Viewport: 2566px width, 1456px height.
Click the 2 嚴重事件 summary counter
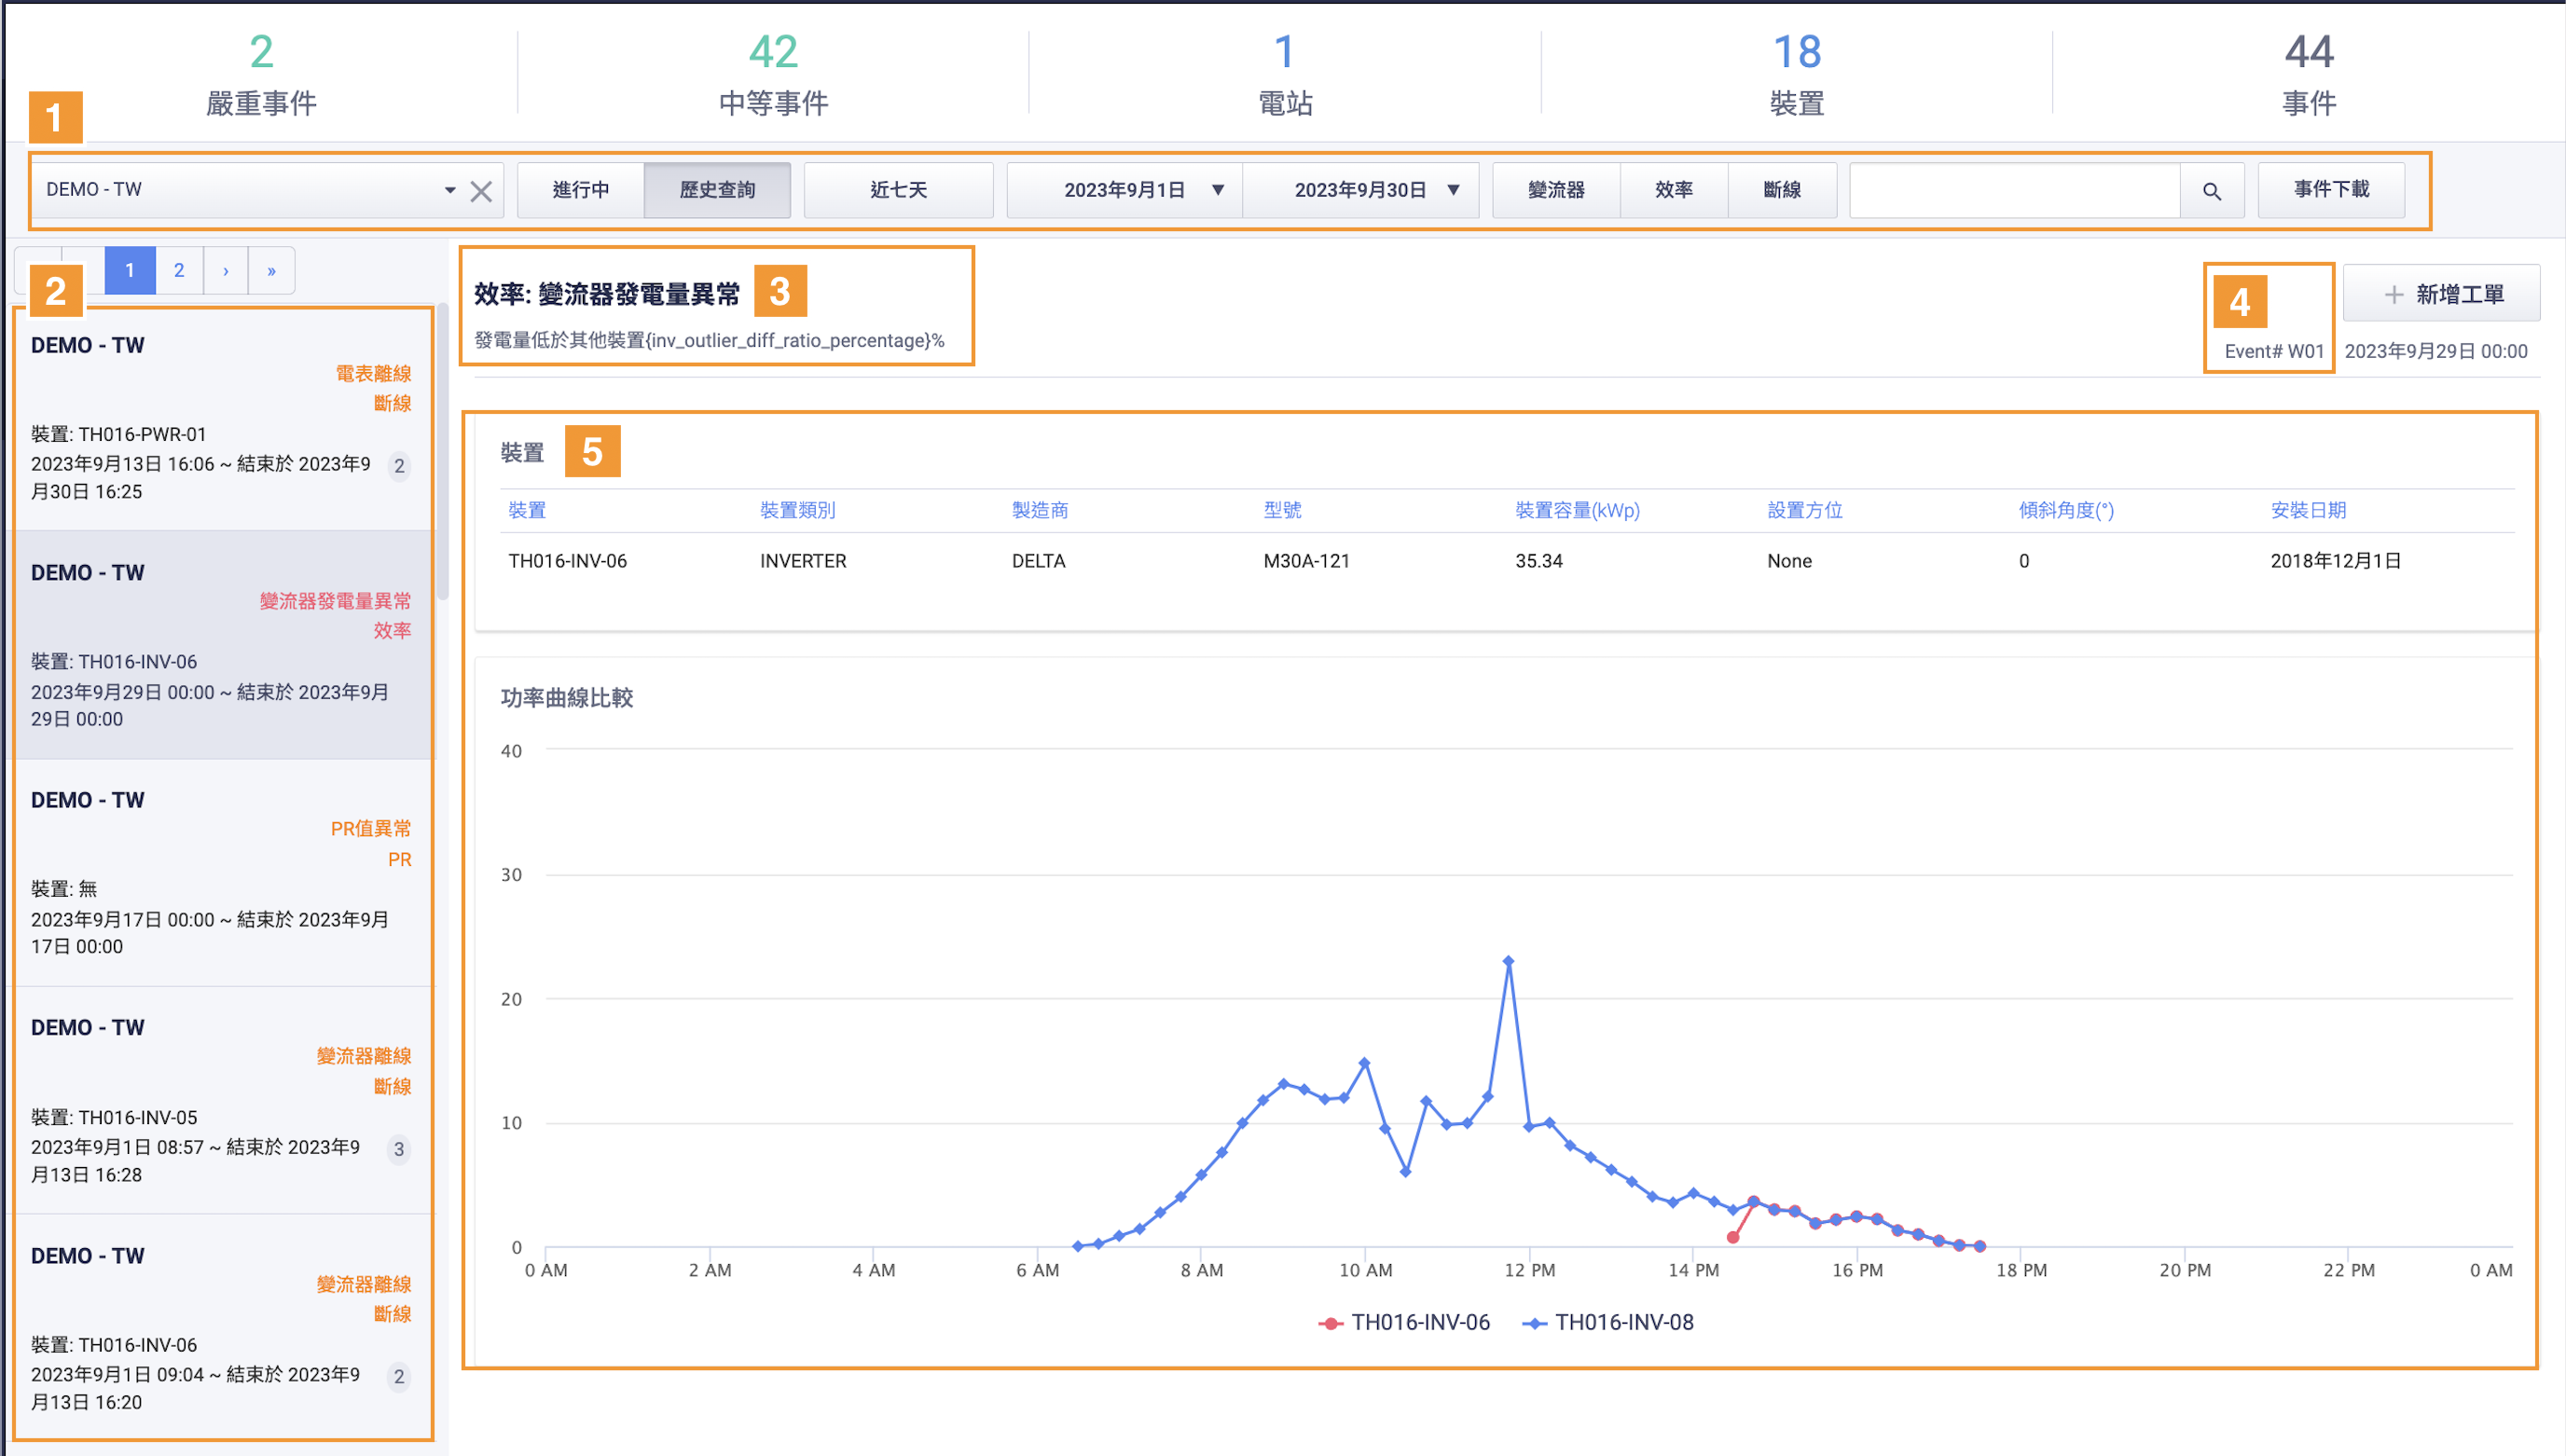(261, 75)
